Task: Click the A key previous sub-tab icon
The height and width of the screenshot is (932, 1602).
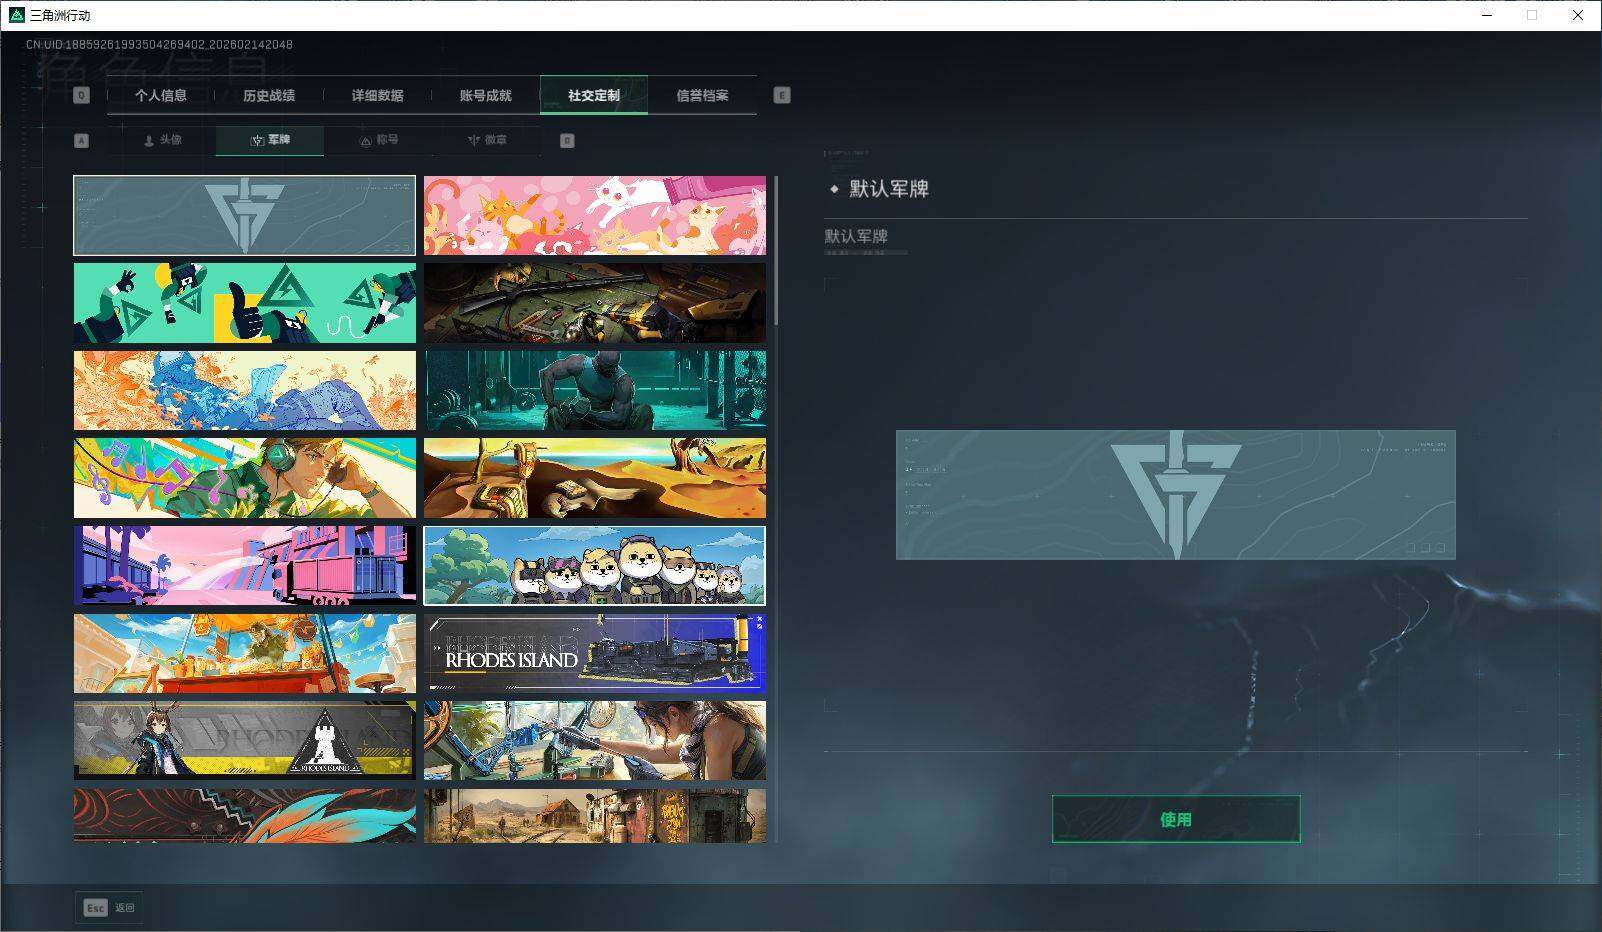Action: point(82,141)
